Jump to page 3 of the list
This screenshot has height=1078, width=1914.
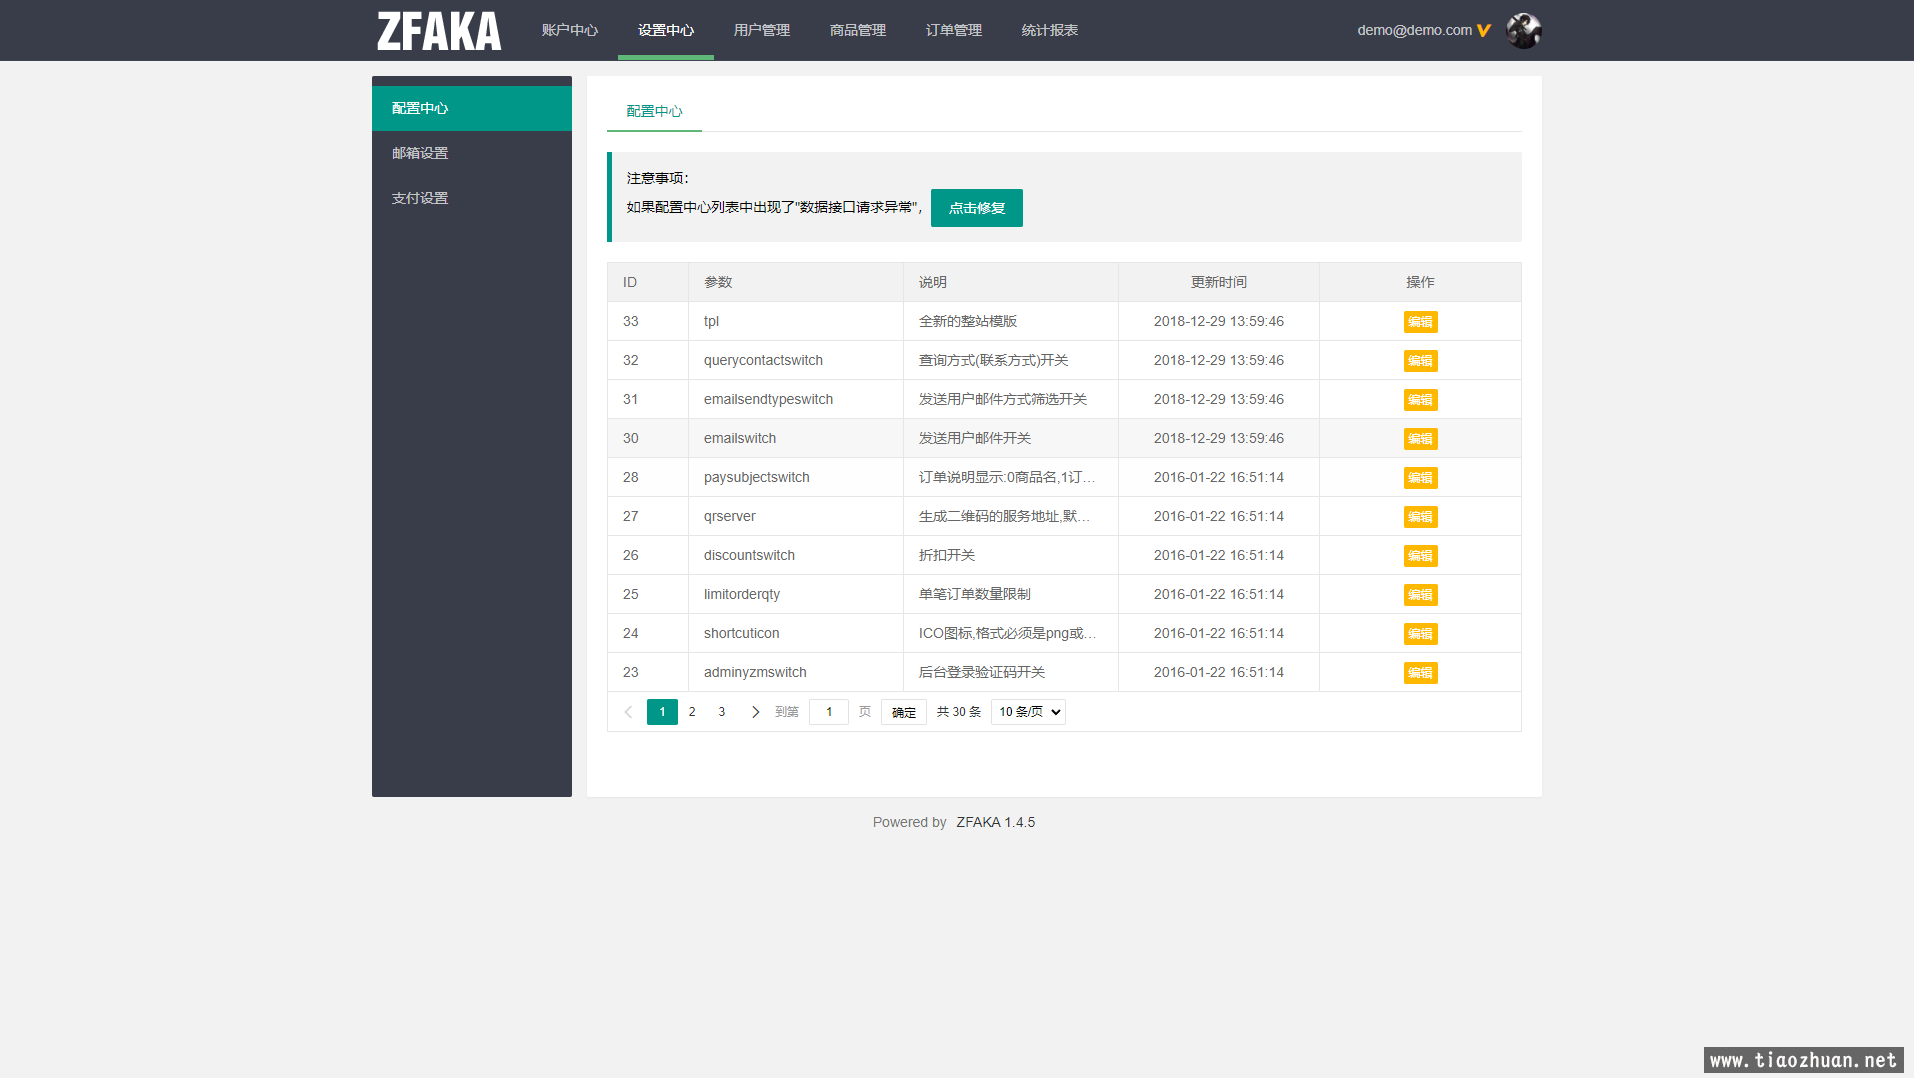point(722,712)
